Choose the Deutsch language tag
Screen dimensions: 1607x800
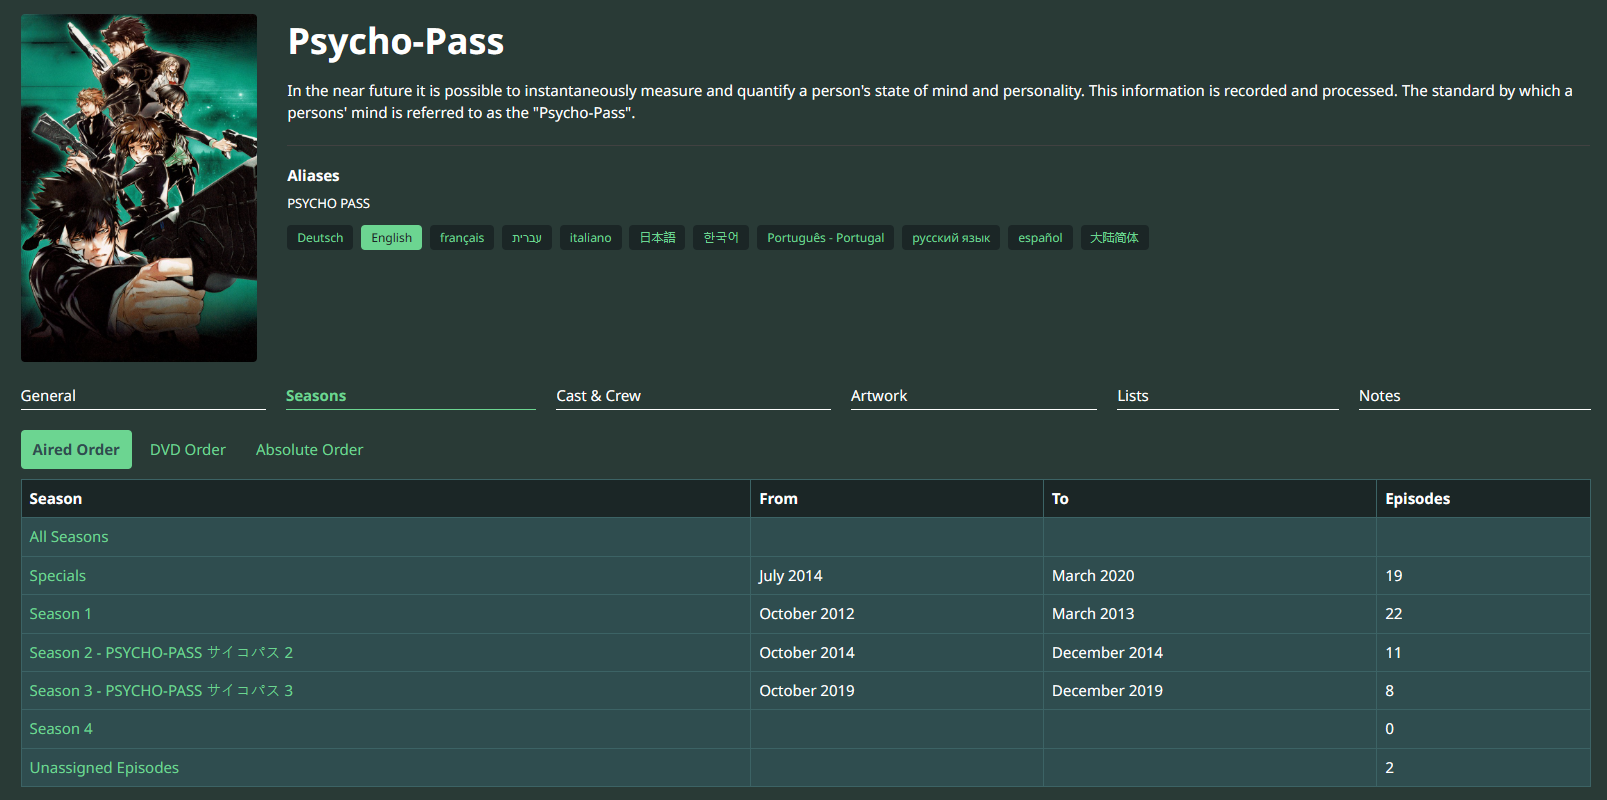(x=320, y=238)
